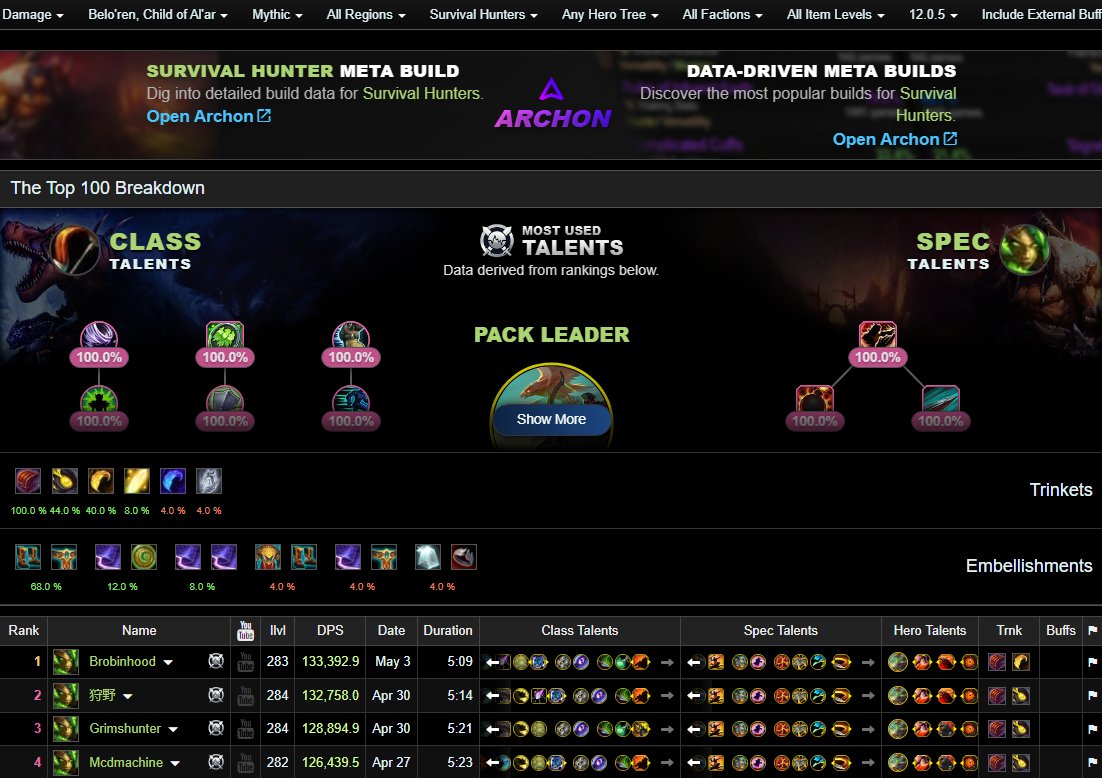Viewport: 1102px width, 778px height.
Task: Click the green spiral embellishment icon
Action: coord(144,557)
